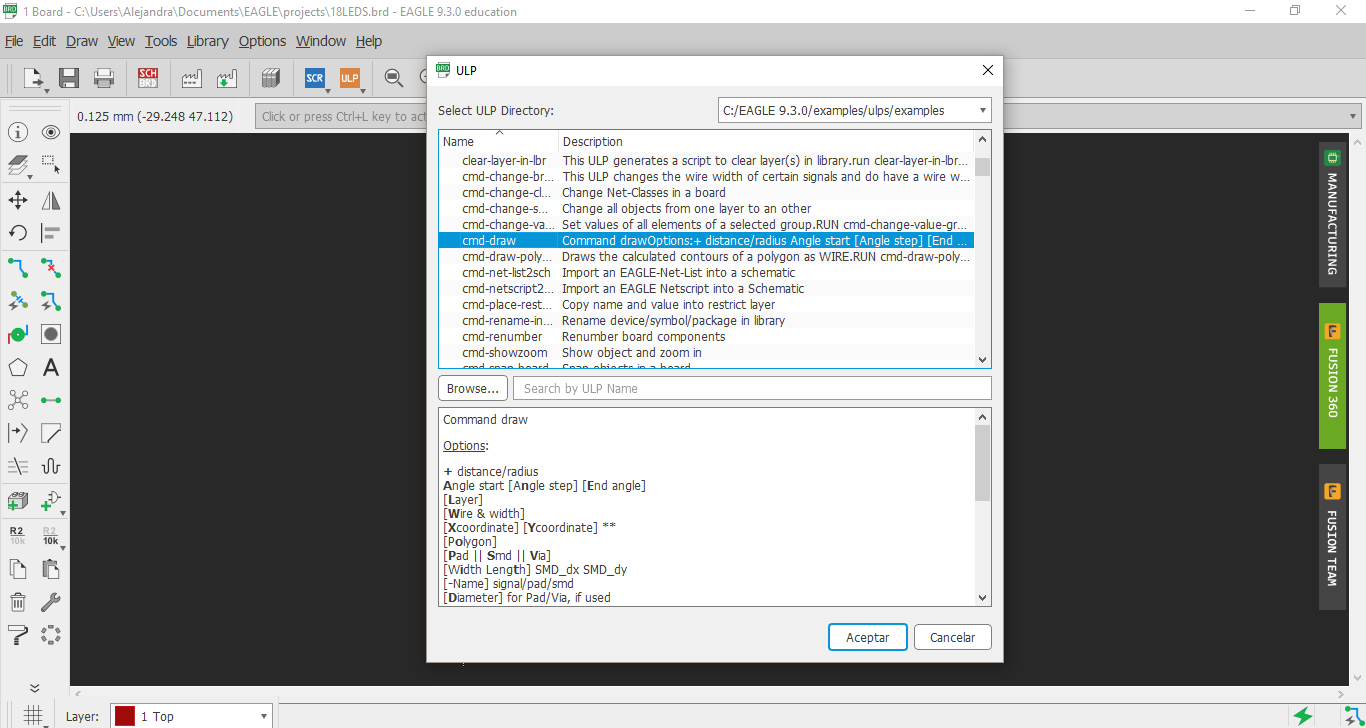Open the ULP directory dropdown

pyautogui.click(x=981, y=110)
